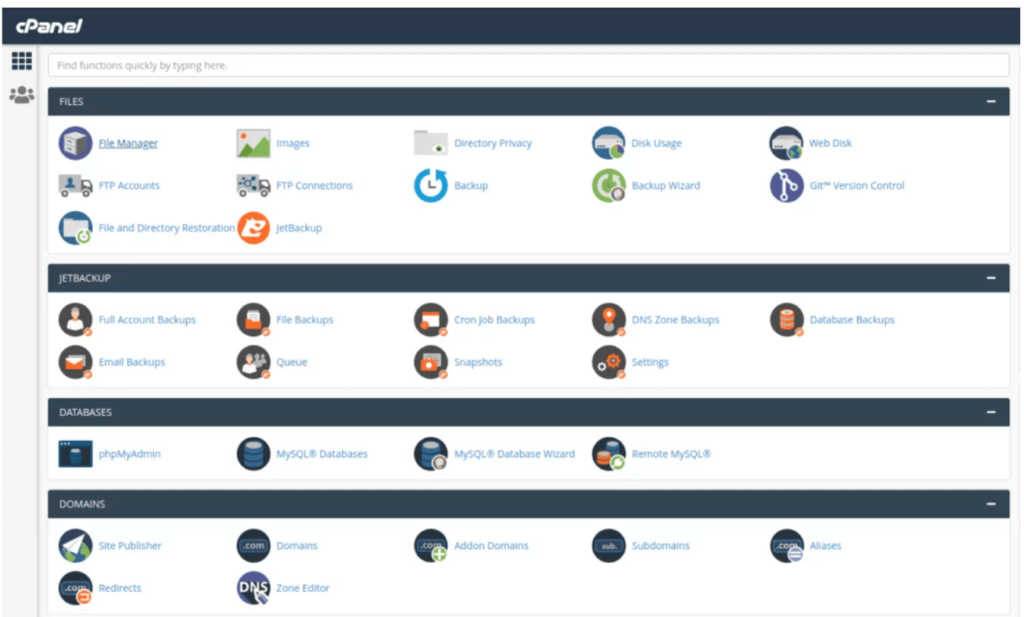Open the Remote MySQL icon
This screenshot has width=1024, height=617.
point(608,454)
